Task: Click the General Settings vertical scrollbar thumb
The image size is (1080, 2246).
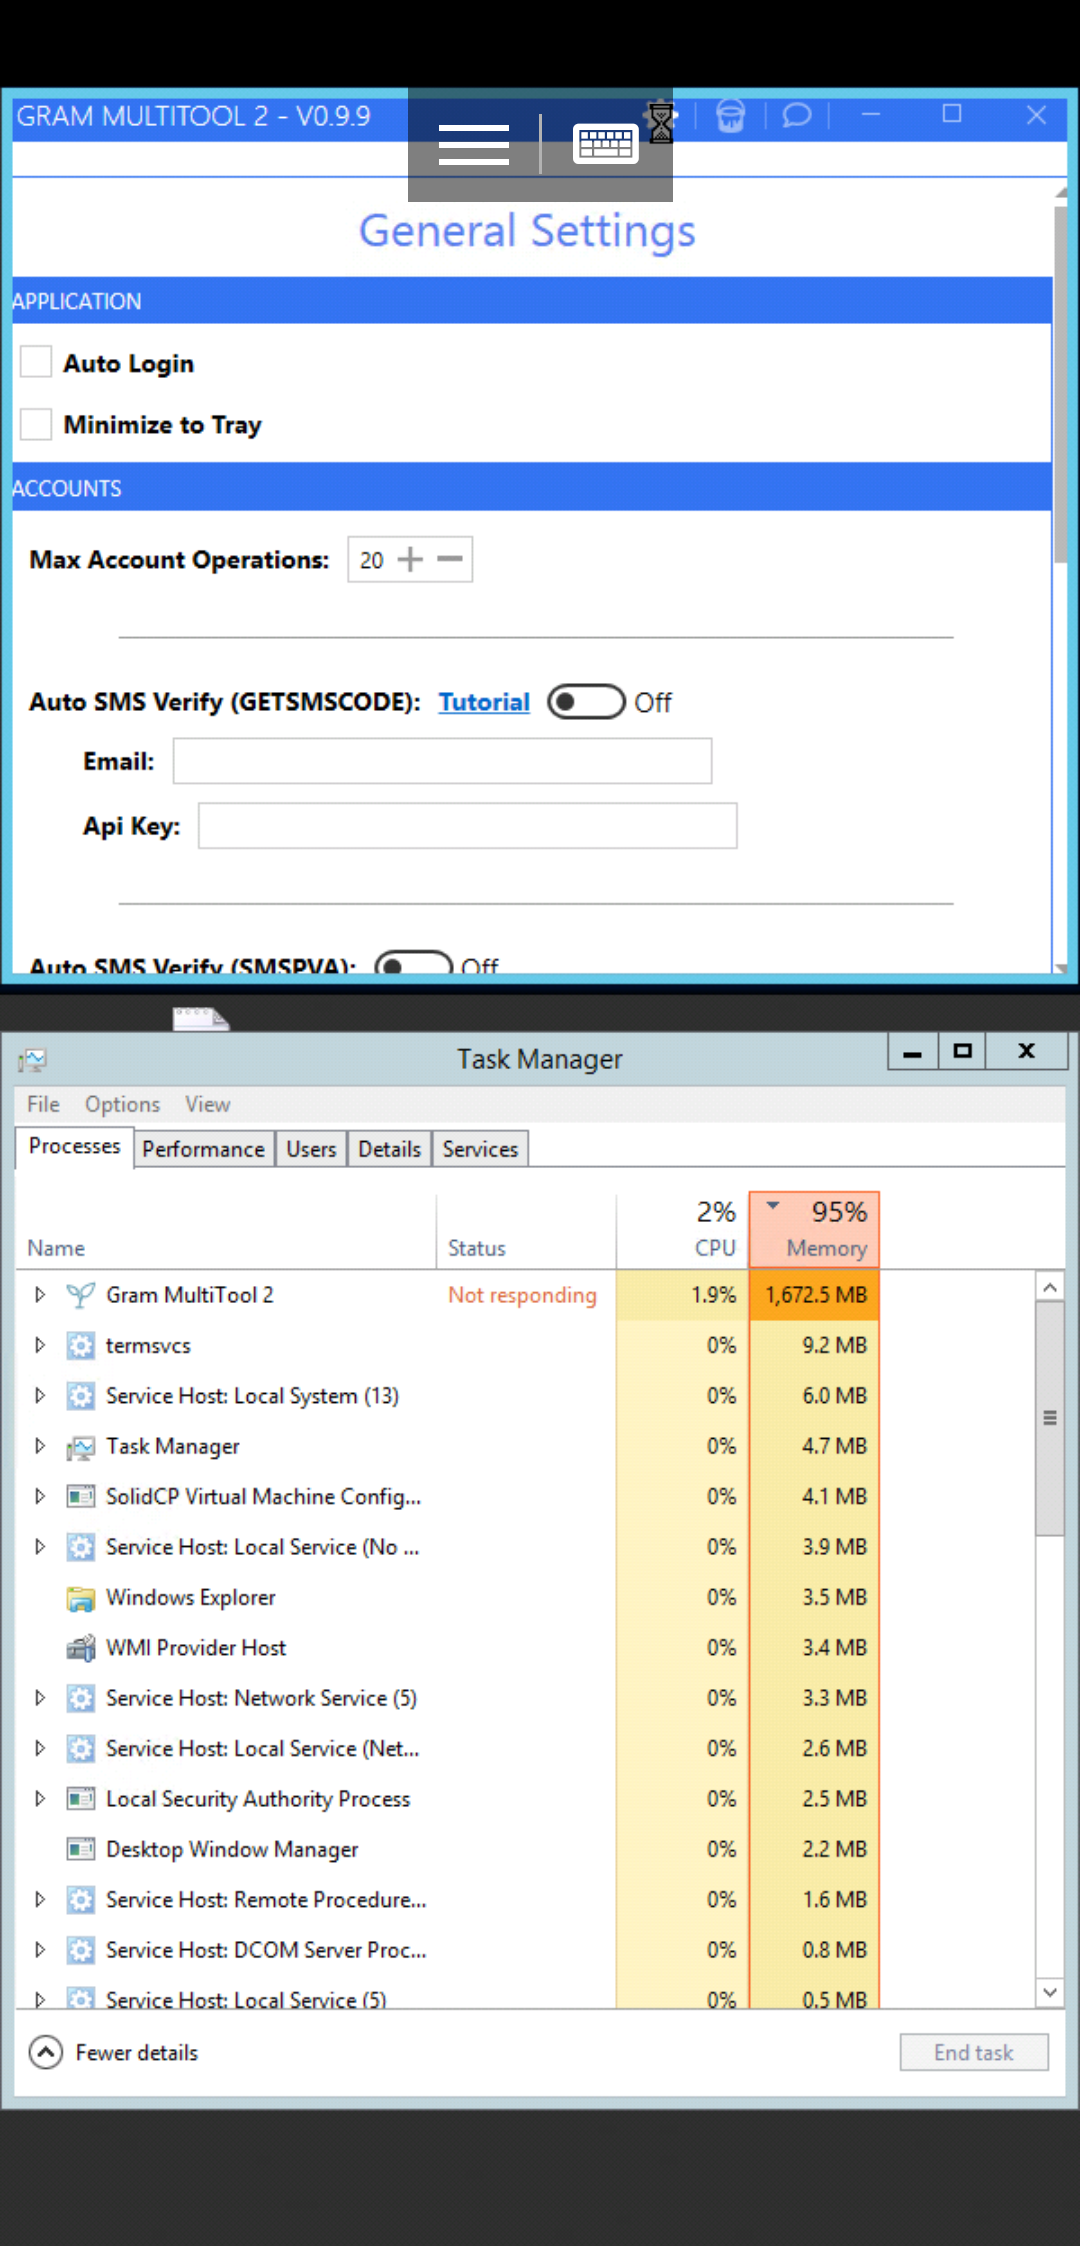Action: pyautogui.click(x=1060, y=383)
